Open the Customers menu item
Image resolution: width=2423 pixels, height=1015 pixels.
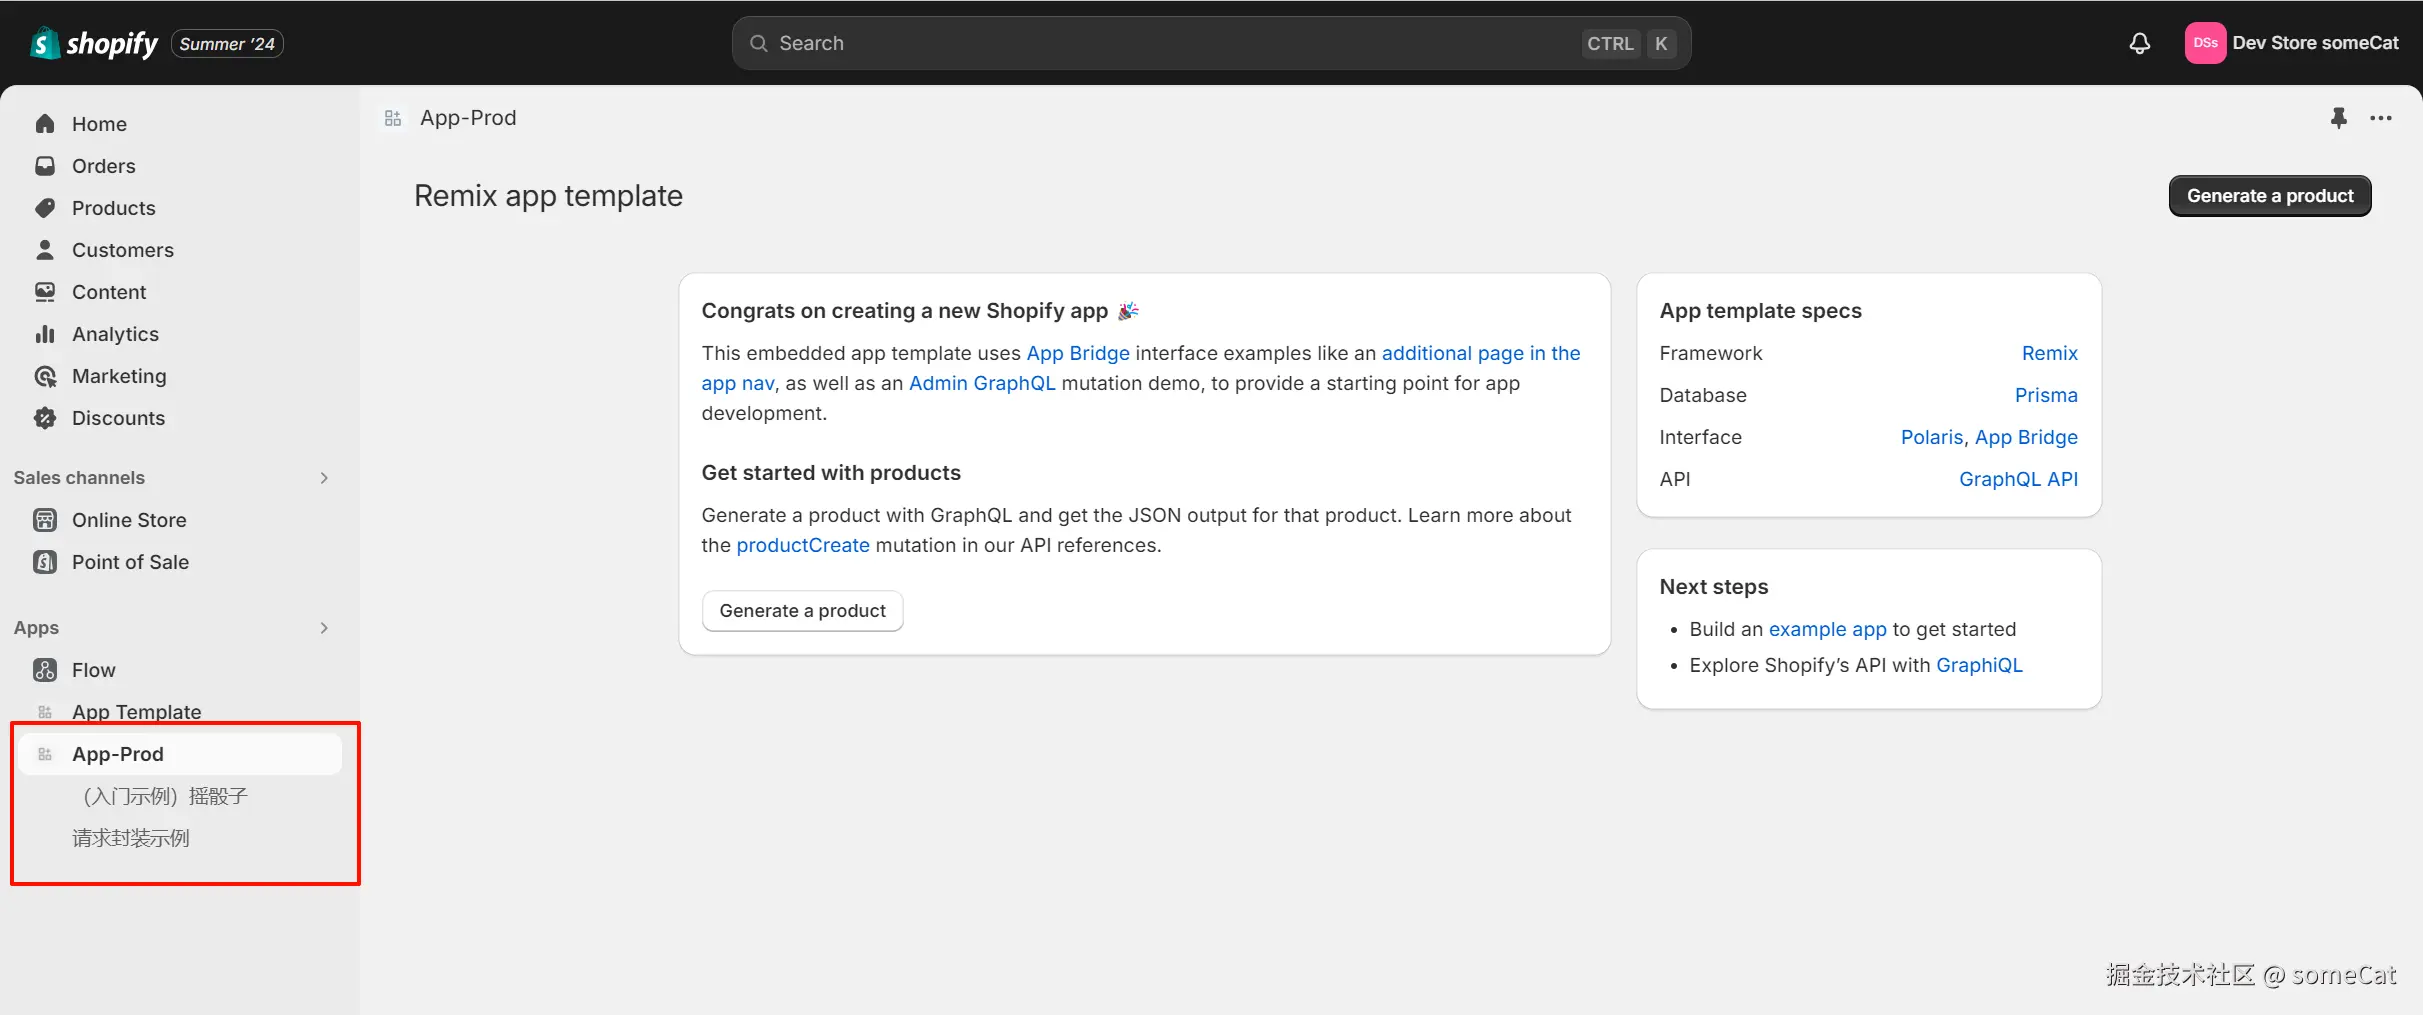pos(122,250)
